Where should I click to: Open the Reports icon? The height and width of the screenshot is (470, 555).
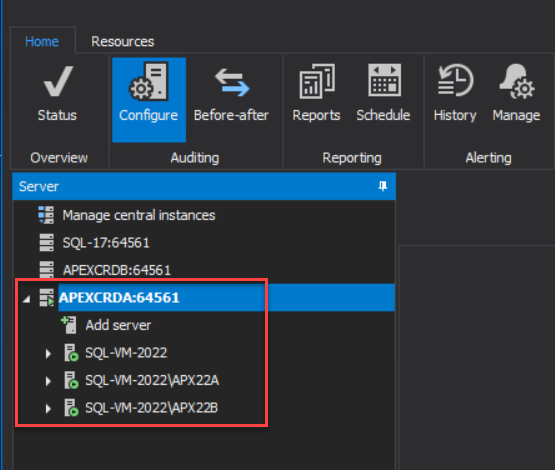pos(317,81)
